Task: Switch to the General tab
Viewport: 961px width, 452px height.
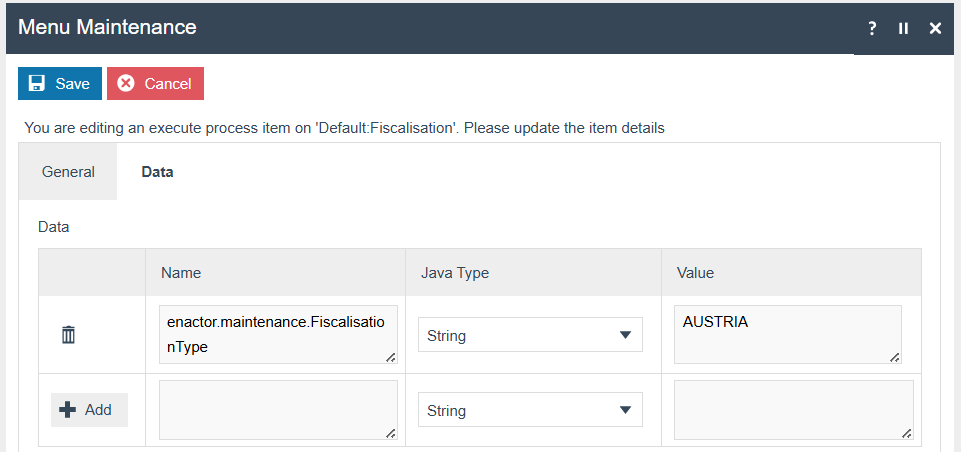Action: 68,172
